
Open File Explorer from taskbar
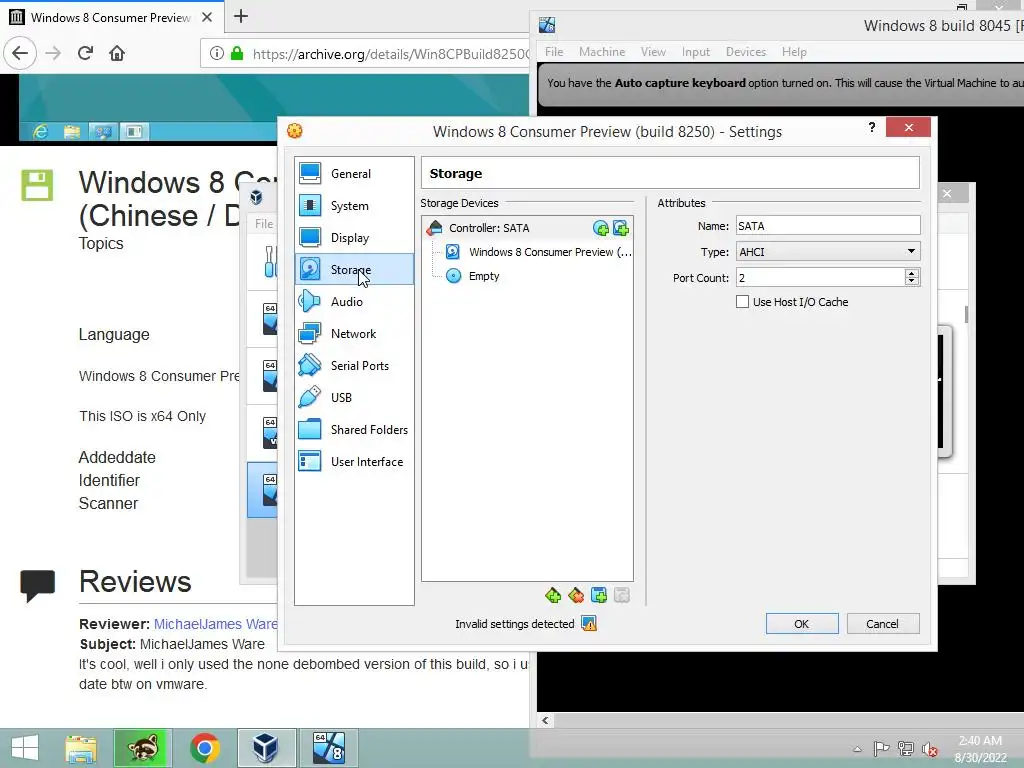81,748
